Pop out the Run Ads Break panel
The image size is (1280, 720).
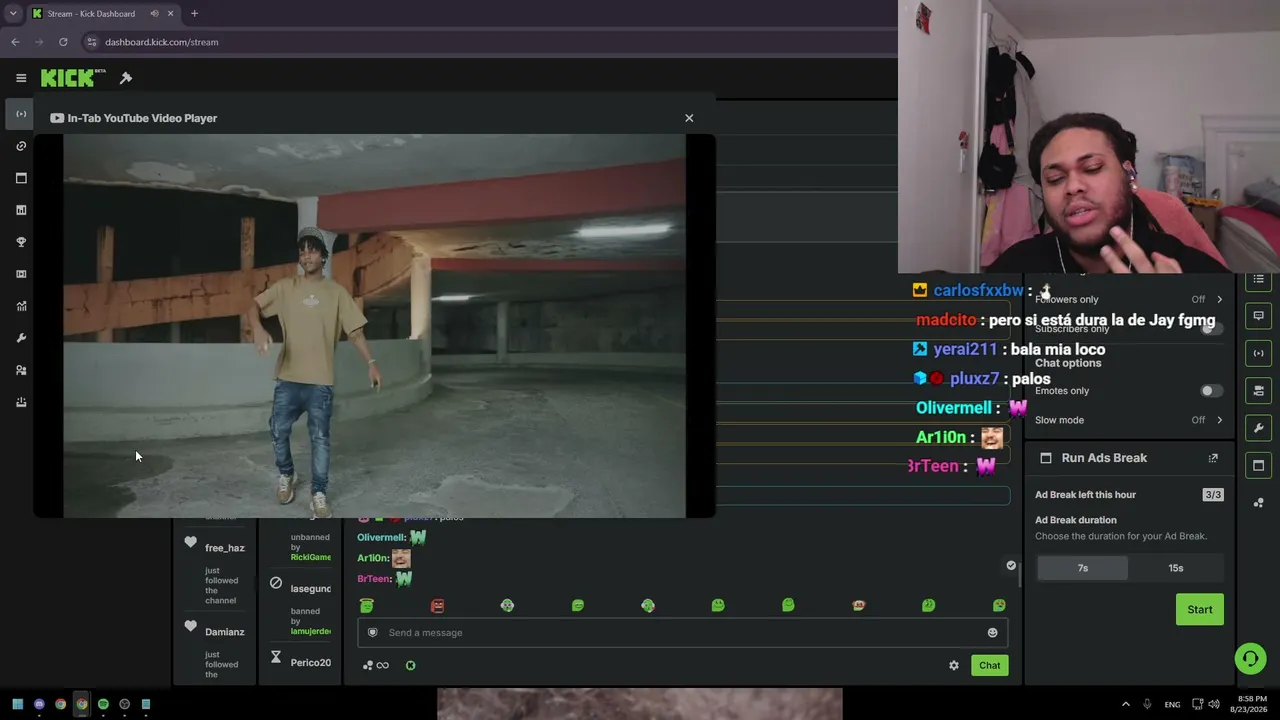point(1213,458)
